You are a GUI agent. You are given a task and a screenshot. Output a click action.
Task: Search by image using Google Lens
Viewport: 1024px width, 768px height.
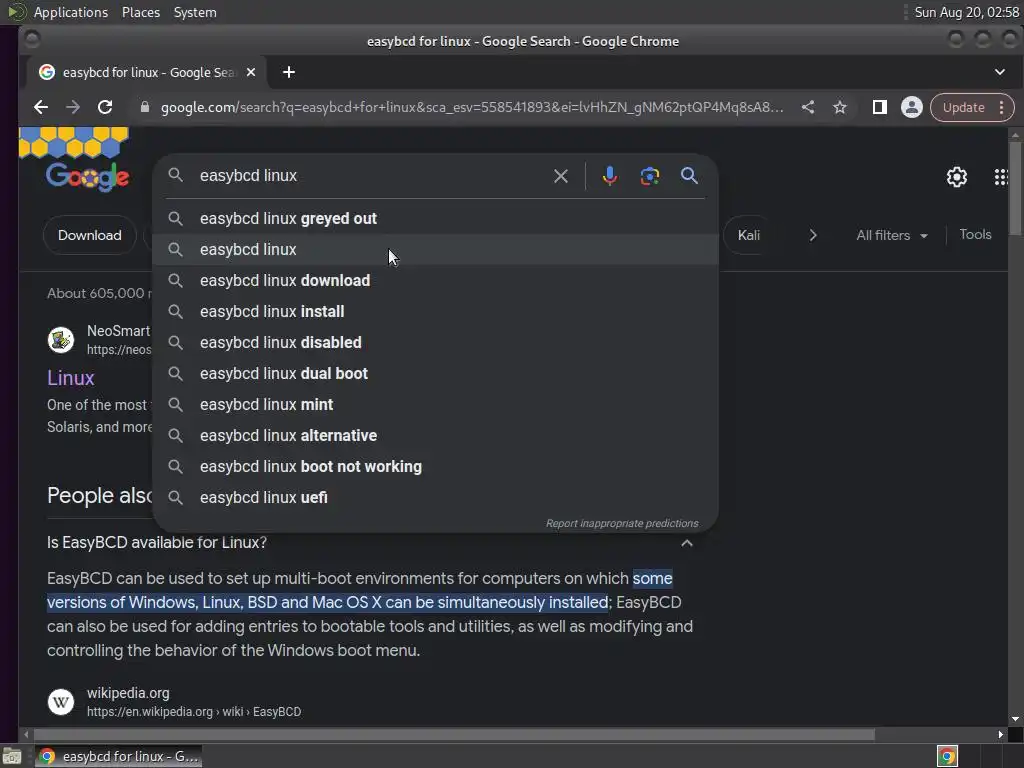(649, 176)
